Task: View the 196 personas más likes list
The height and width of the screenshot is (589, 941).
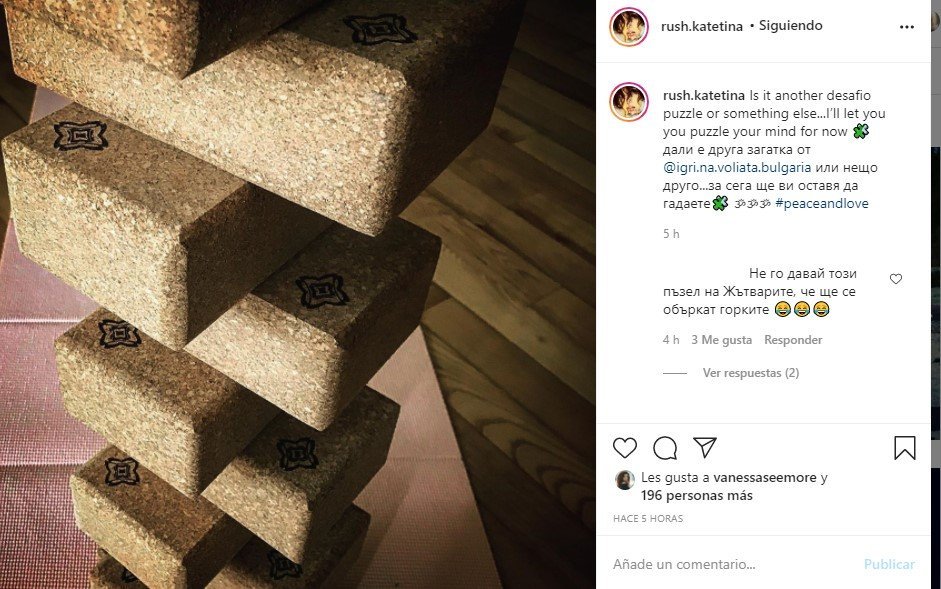Action: click(698, 495)
